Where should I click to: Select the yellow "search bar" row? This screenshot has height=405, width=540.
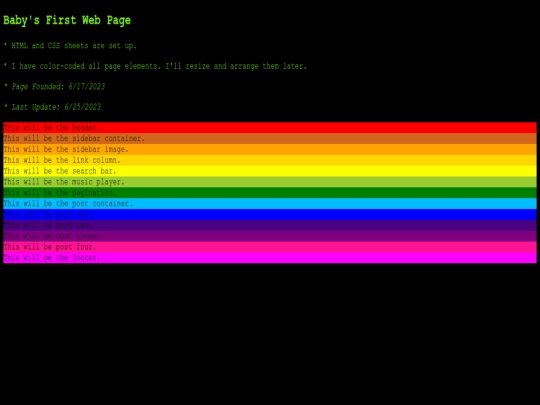270,171
